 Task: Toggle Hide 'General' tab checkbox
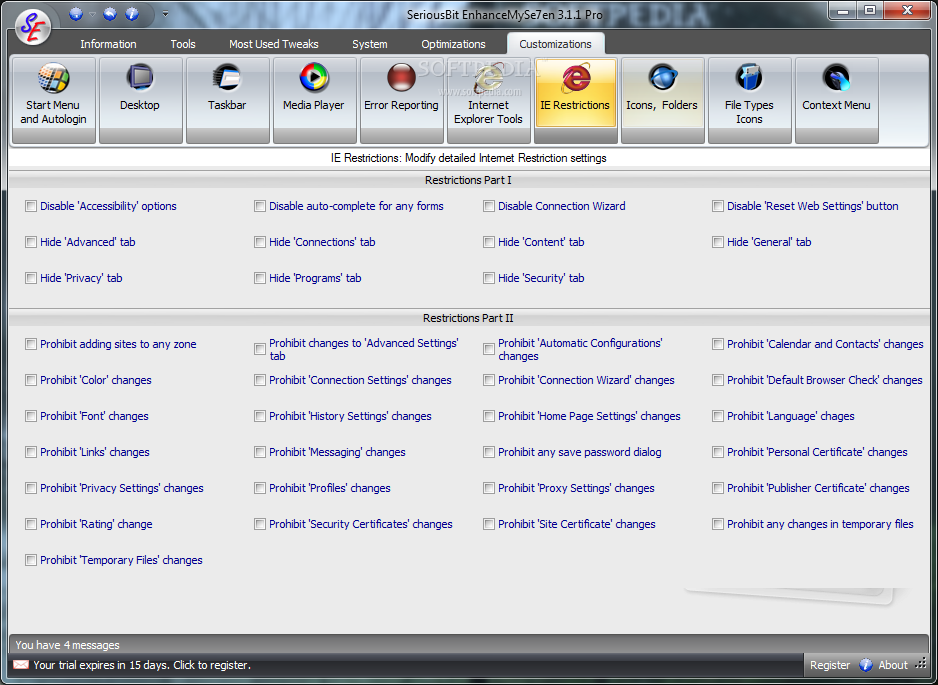point(718,242)
